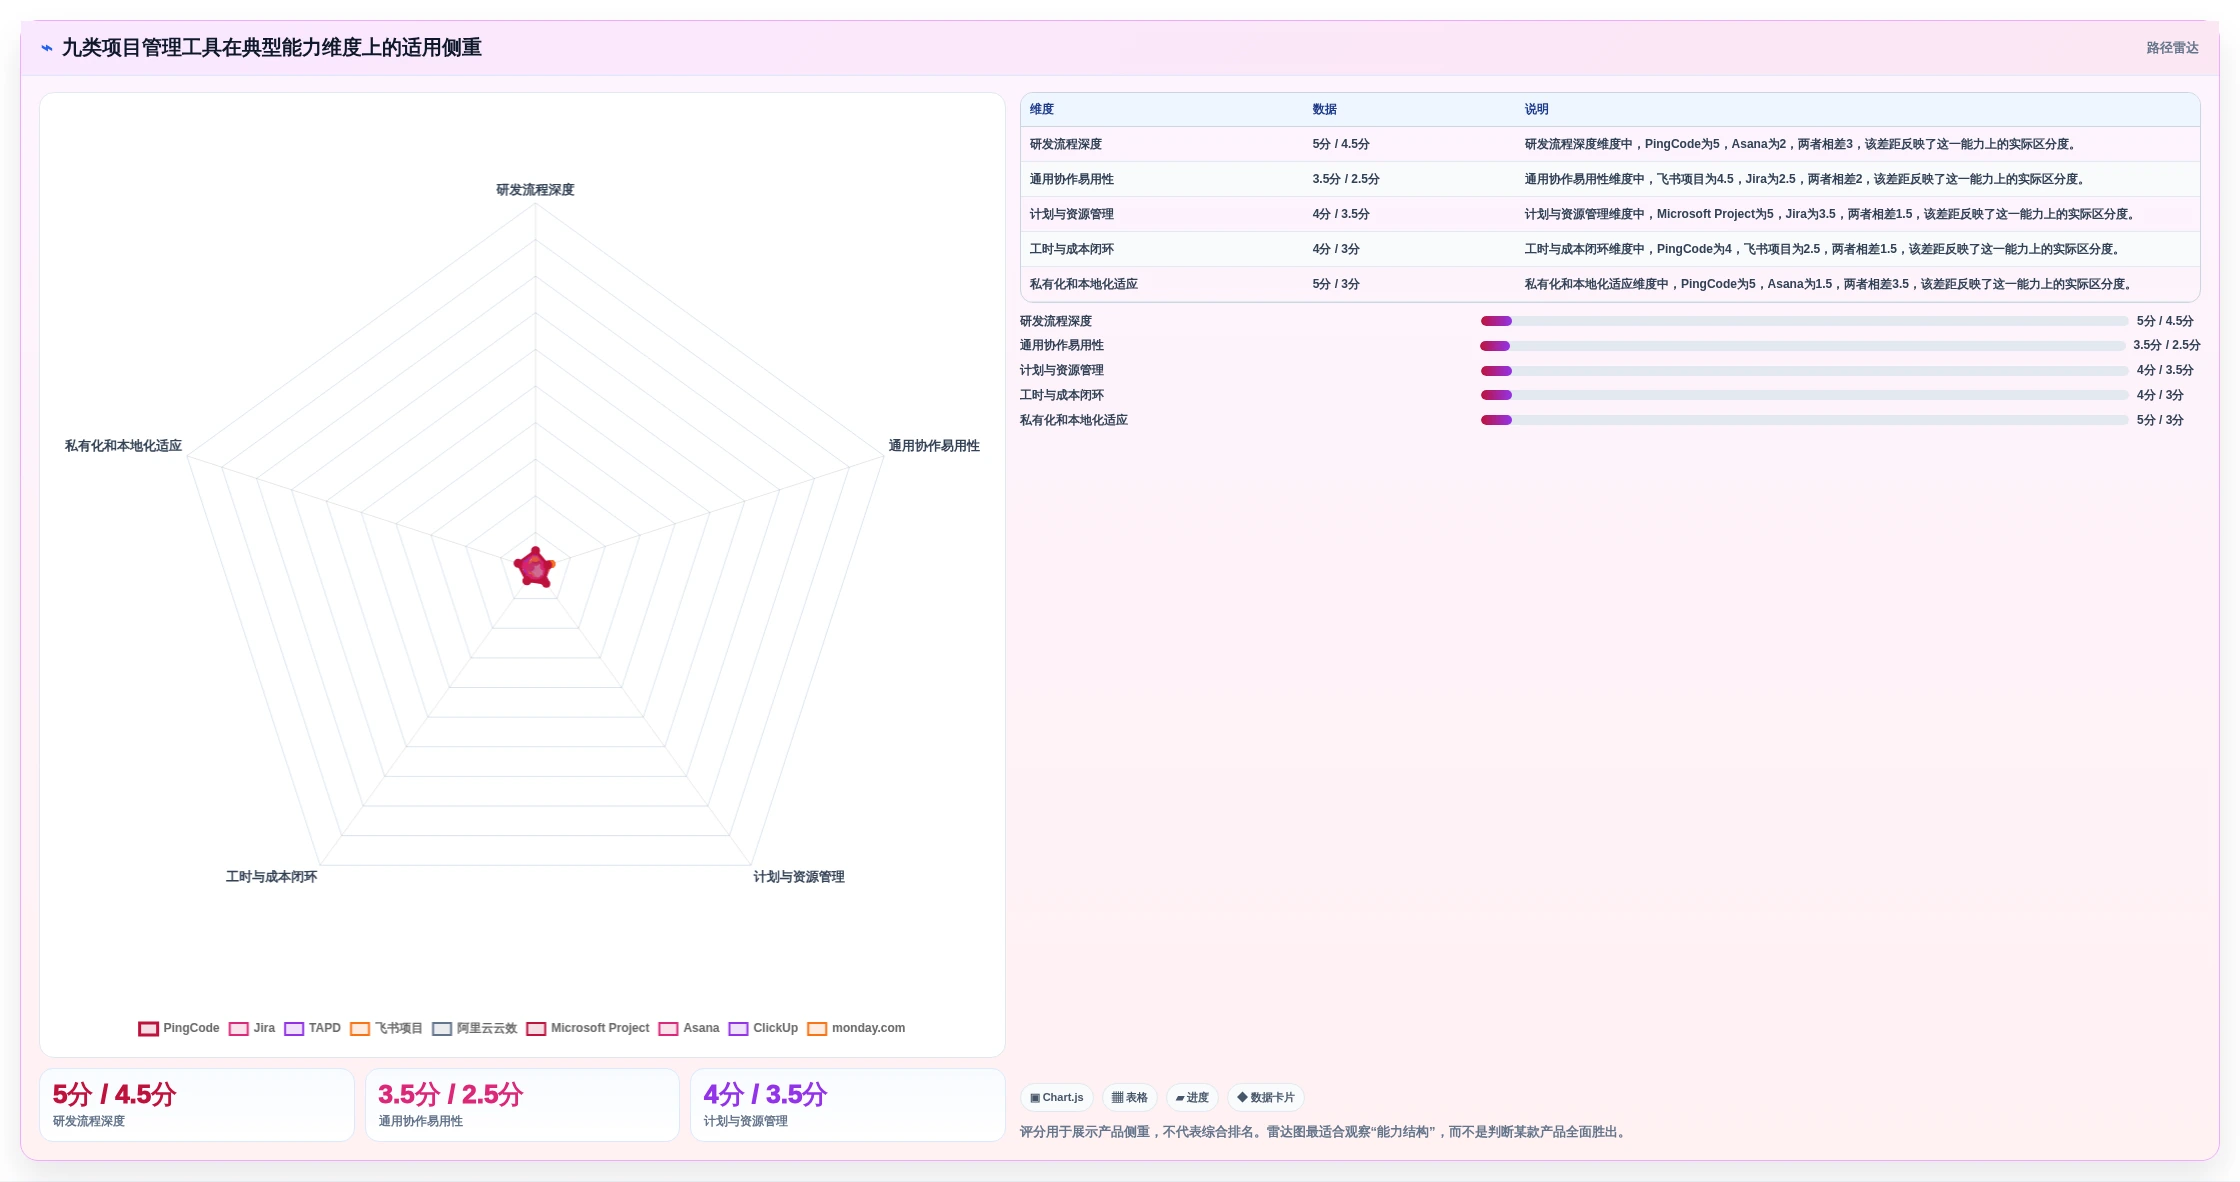The height and width of the screenshot is (1182, 2240).
Task: Toggle the PingCode legend swatch
Action: pyautogui.click(x=148, y=1028)
